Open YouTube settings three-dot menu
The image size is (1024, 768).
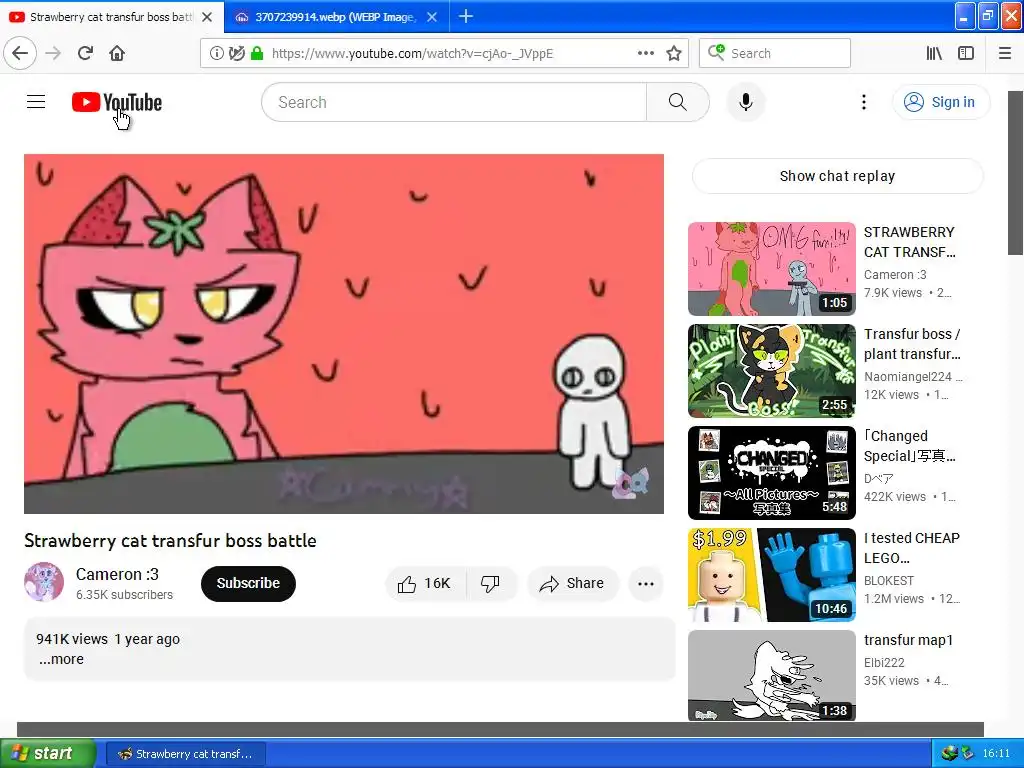coord(863,102)
